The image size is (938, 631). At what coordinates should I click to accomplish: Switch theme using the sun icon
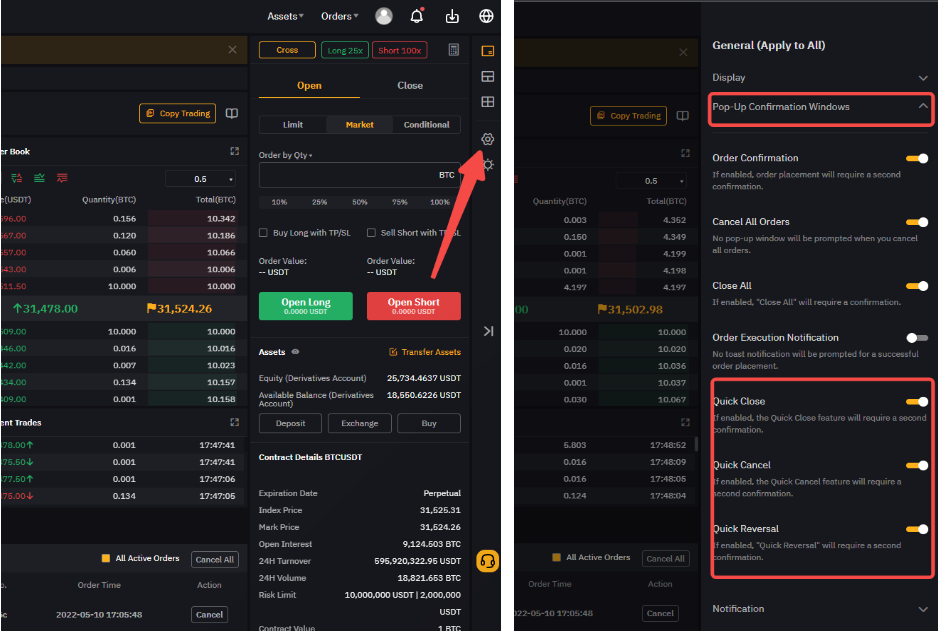488,165
